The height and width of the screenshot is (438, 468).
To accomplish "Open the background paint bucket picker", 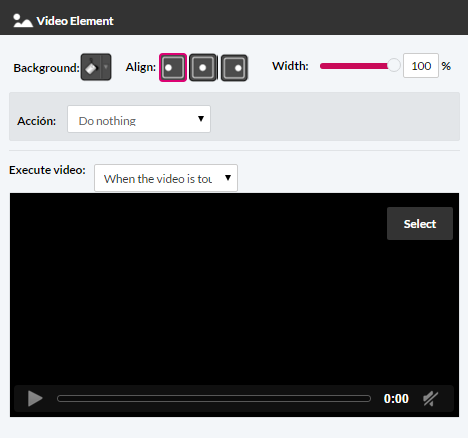I will pyautogui.click(x=91, y=67).
